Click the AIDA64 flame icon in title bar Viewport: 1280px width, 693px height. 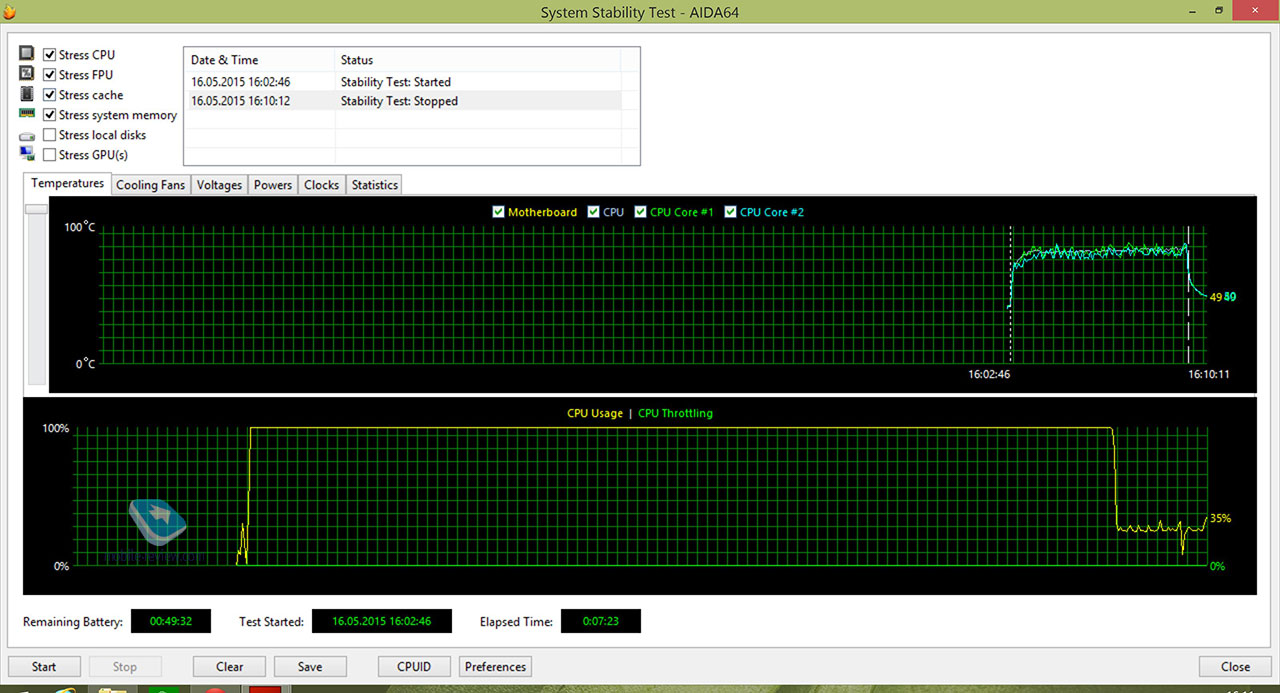[x=9, y=12]
